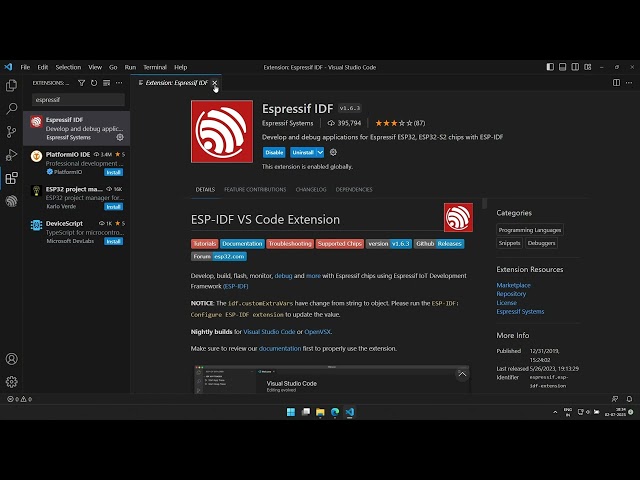Select the Snippets category tag
Image resolution: width=640 pixels, height=480 pixels.
(509, 243)
